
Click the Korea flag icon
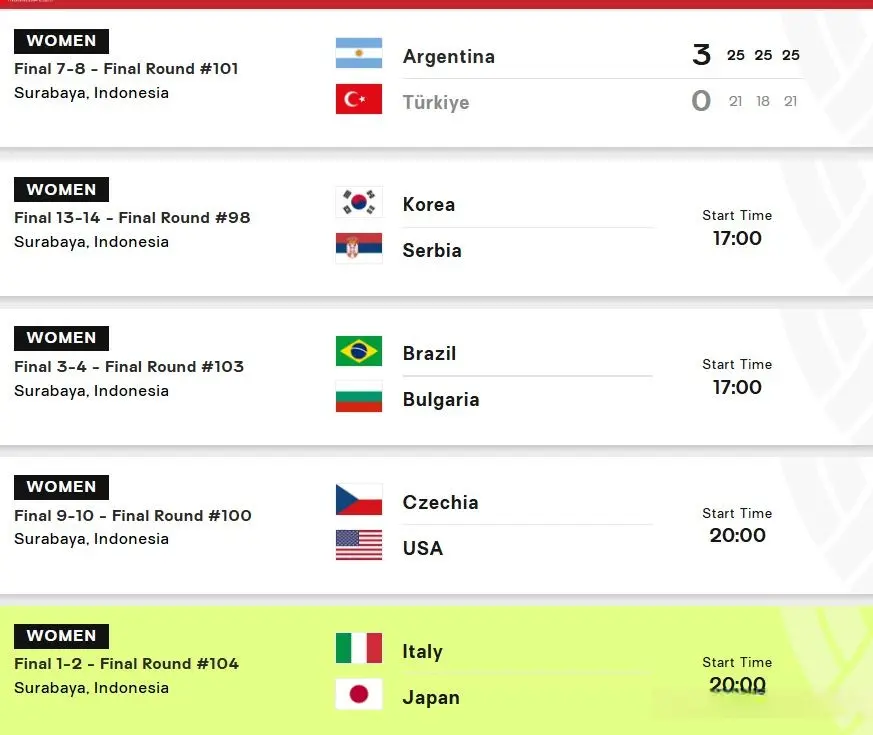click(358, 202)
